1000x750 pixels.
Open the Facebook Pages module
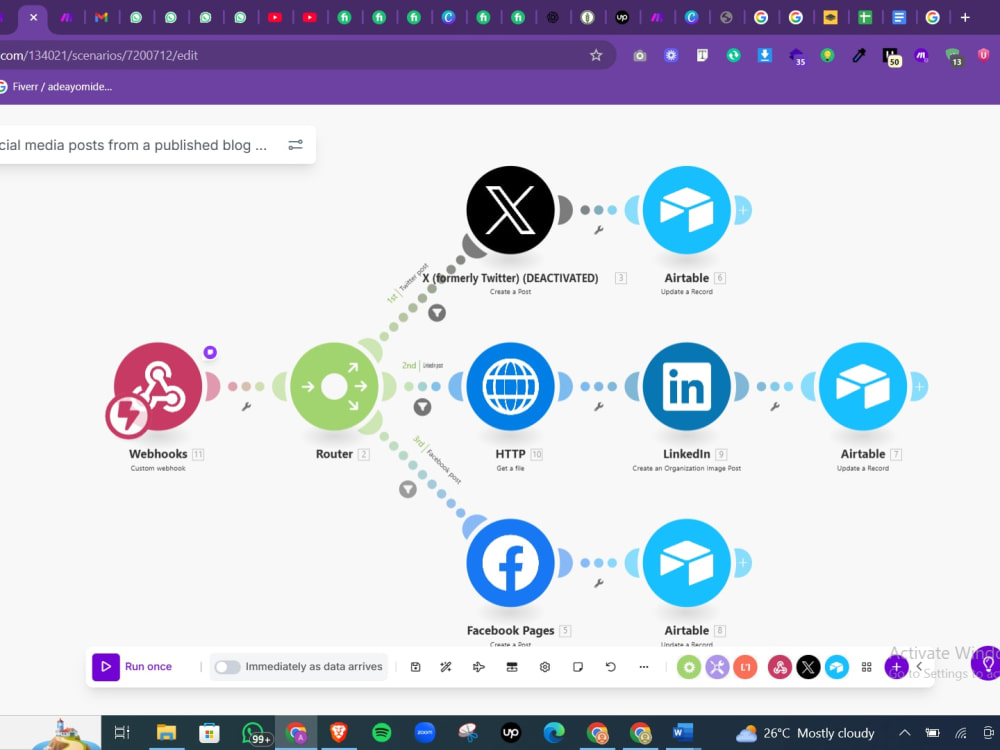pos(510,562)
